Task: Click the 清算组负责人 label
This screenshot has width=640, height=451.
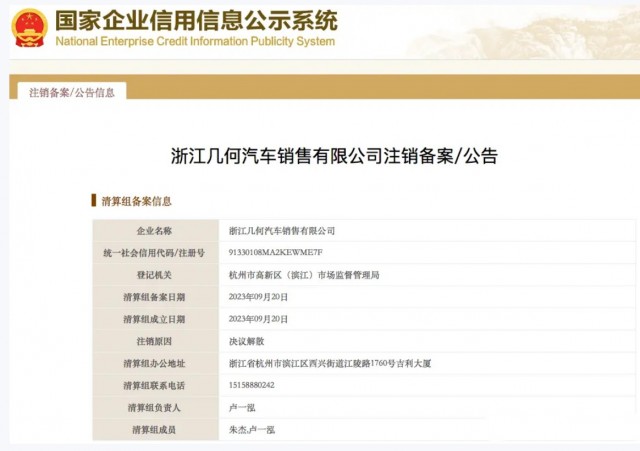Action: click(x=154, y=407)
